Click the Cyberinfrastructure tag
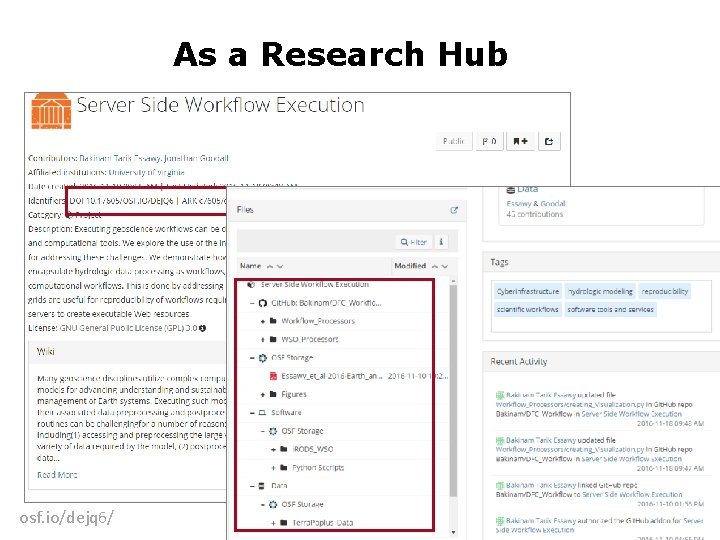720x540 pixels. coord(528,291)
